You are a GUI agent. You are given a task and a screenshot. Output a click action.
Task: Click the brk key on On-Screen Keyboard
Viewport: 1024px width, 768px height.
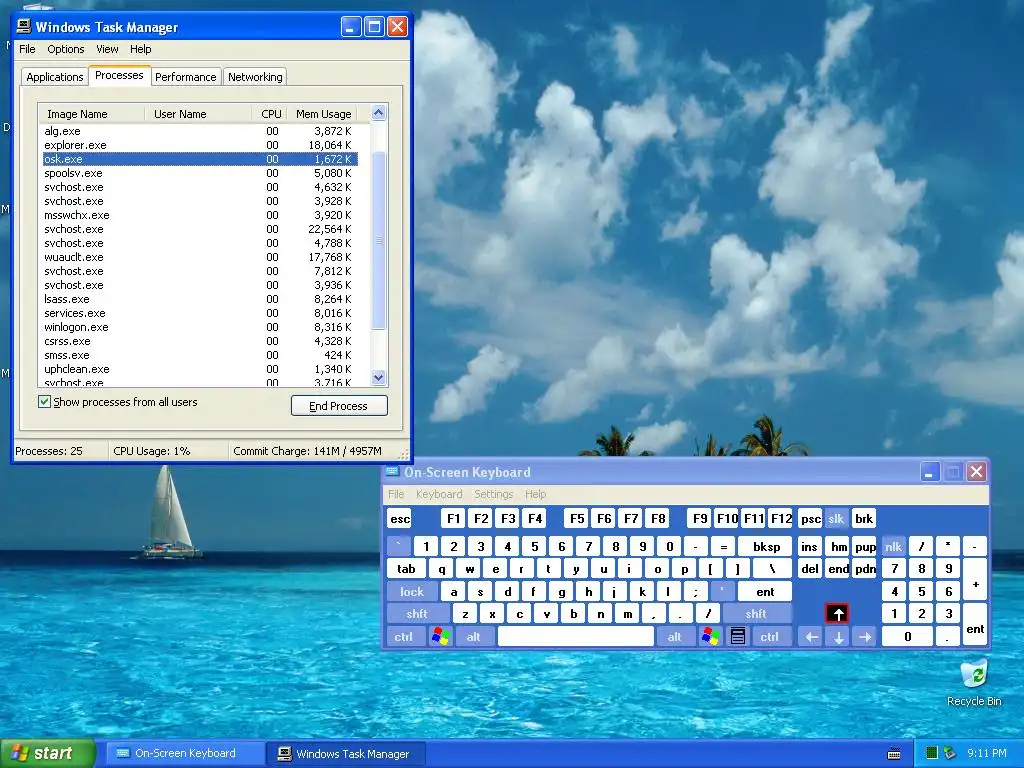tap(864, 519)
